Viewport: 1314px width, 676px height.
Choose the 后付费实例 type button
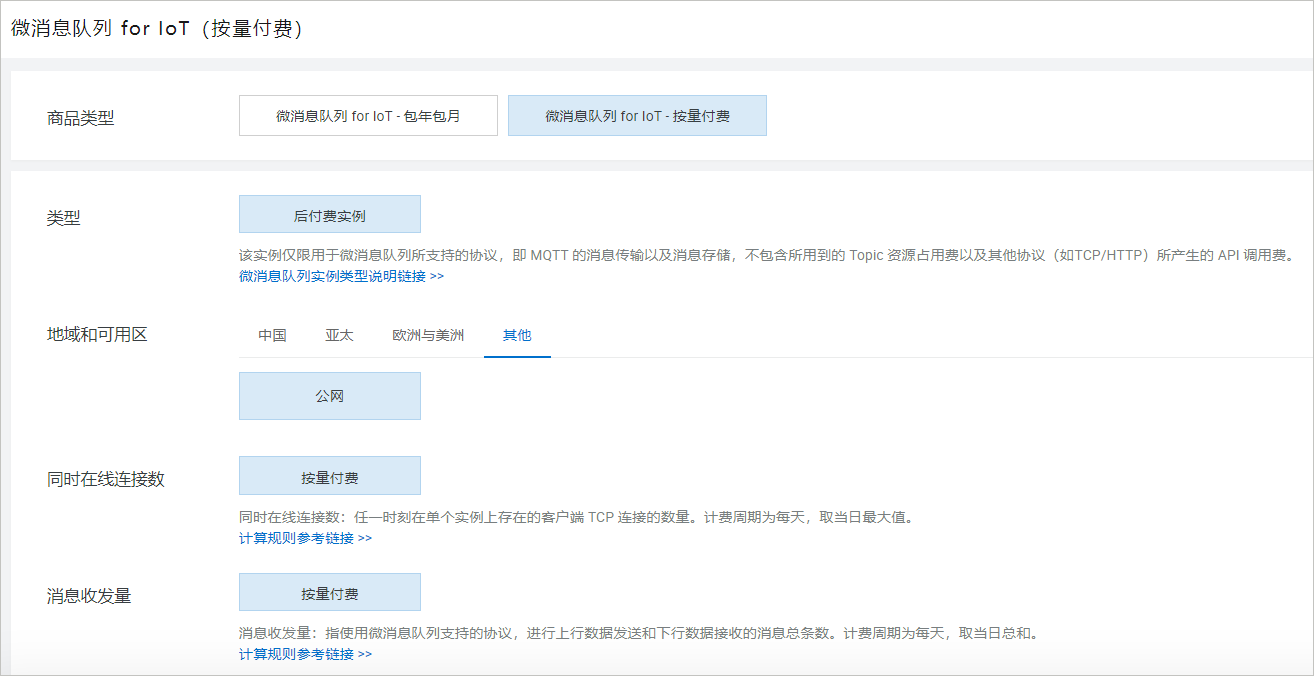(x=330, y=215)
